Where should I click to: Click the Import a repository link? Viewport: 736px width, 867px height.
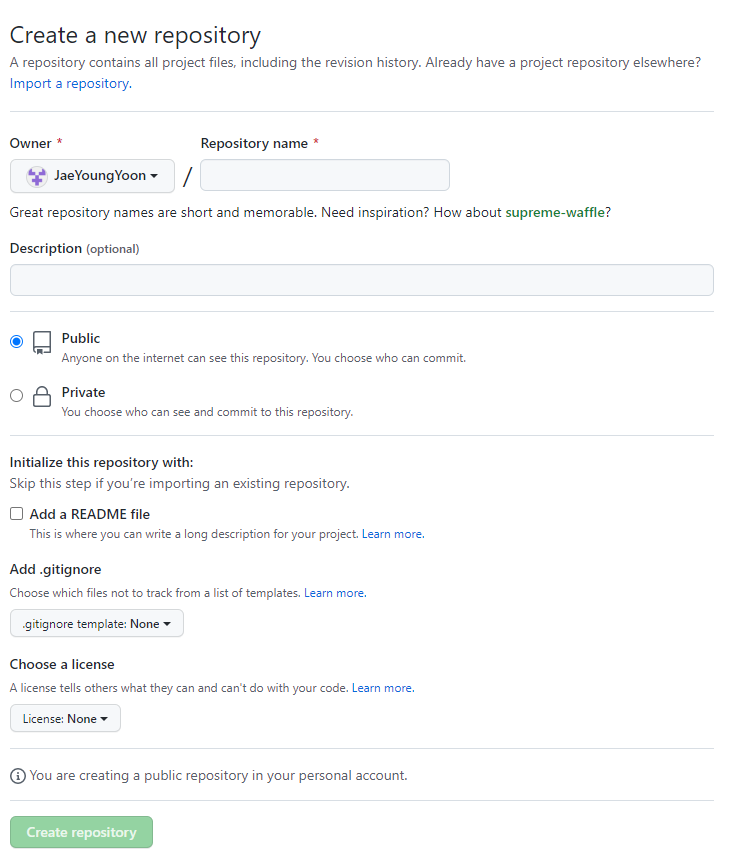tap(71, 83)
